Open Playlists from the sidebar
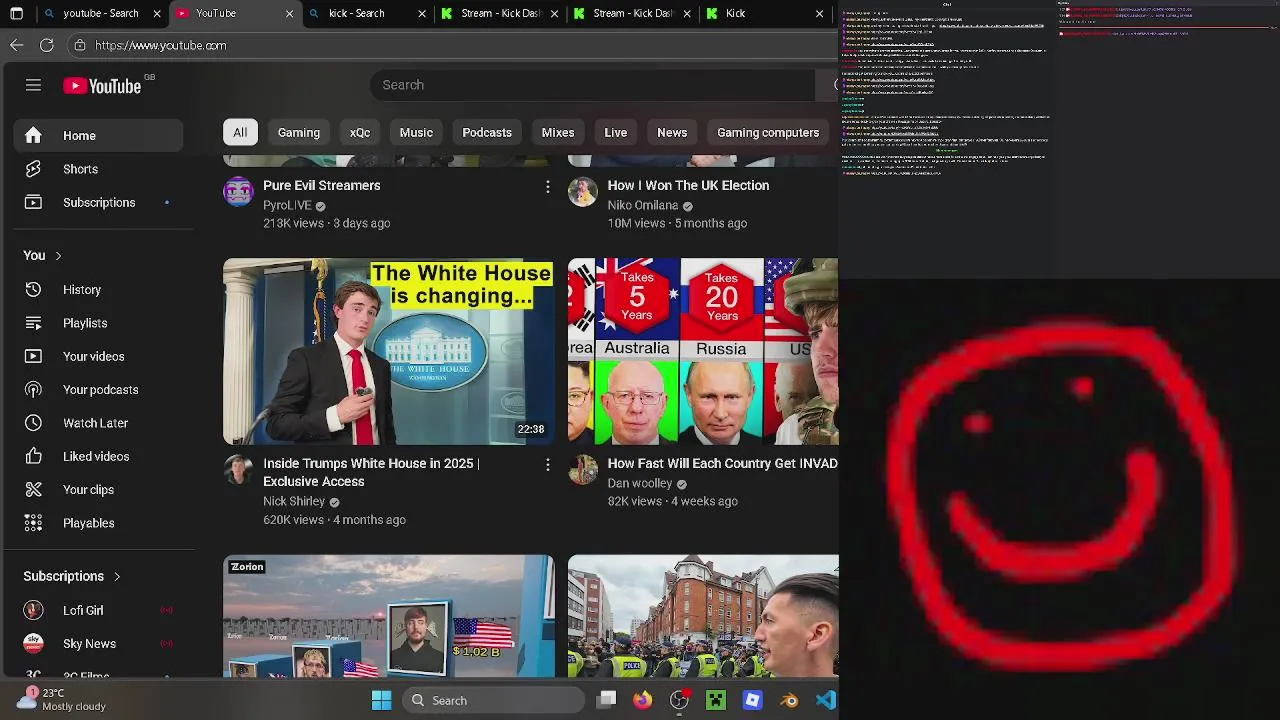Viewport: 1280px width, 720px height. click(x=98, y=323)
